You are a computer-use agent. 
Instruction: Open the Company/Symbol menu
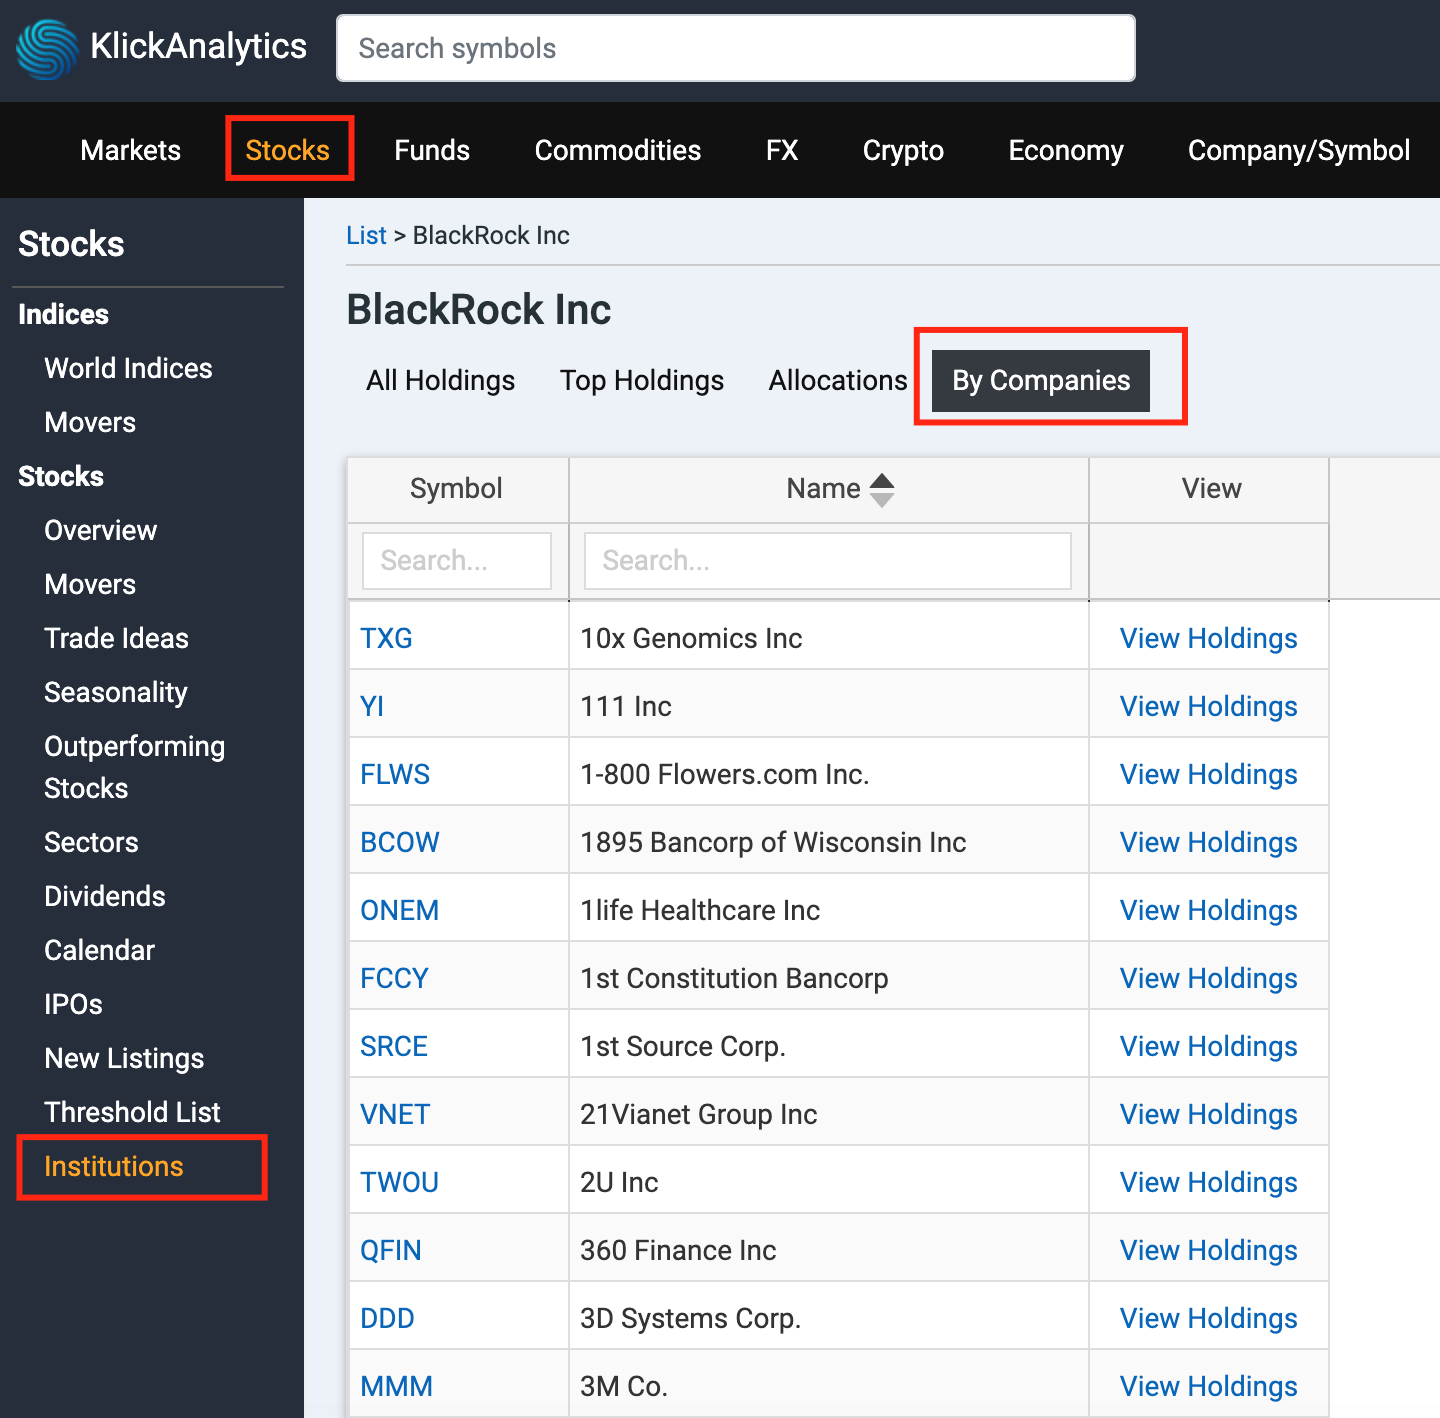[x=1299, y=150]
